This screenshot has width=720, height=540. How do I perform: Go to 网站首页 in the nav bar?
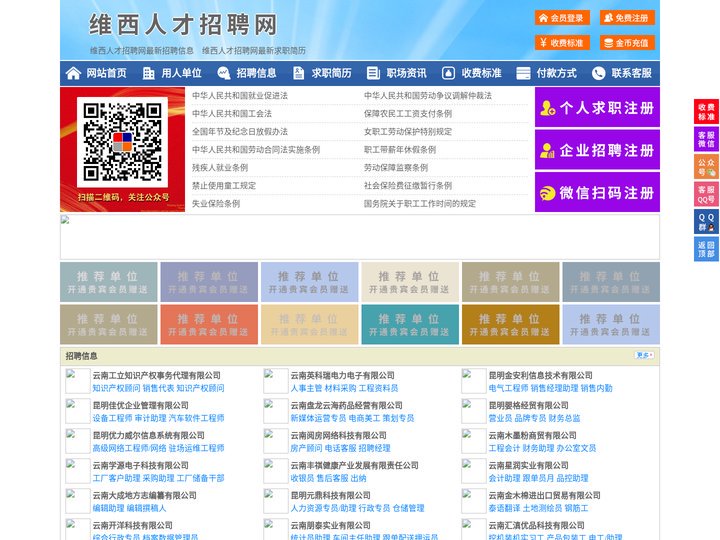107,73
